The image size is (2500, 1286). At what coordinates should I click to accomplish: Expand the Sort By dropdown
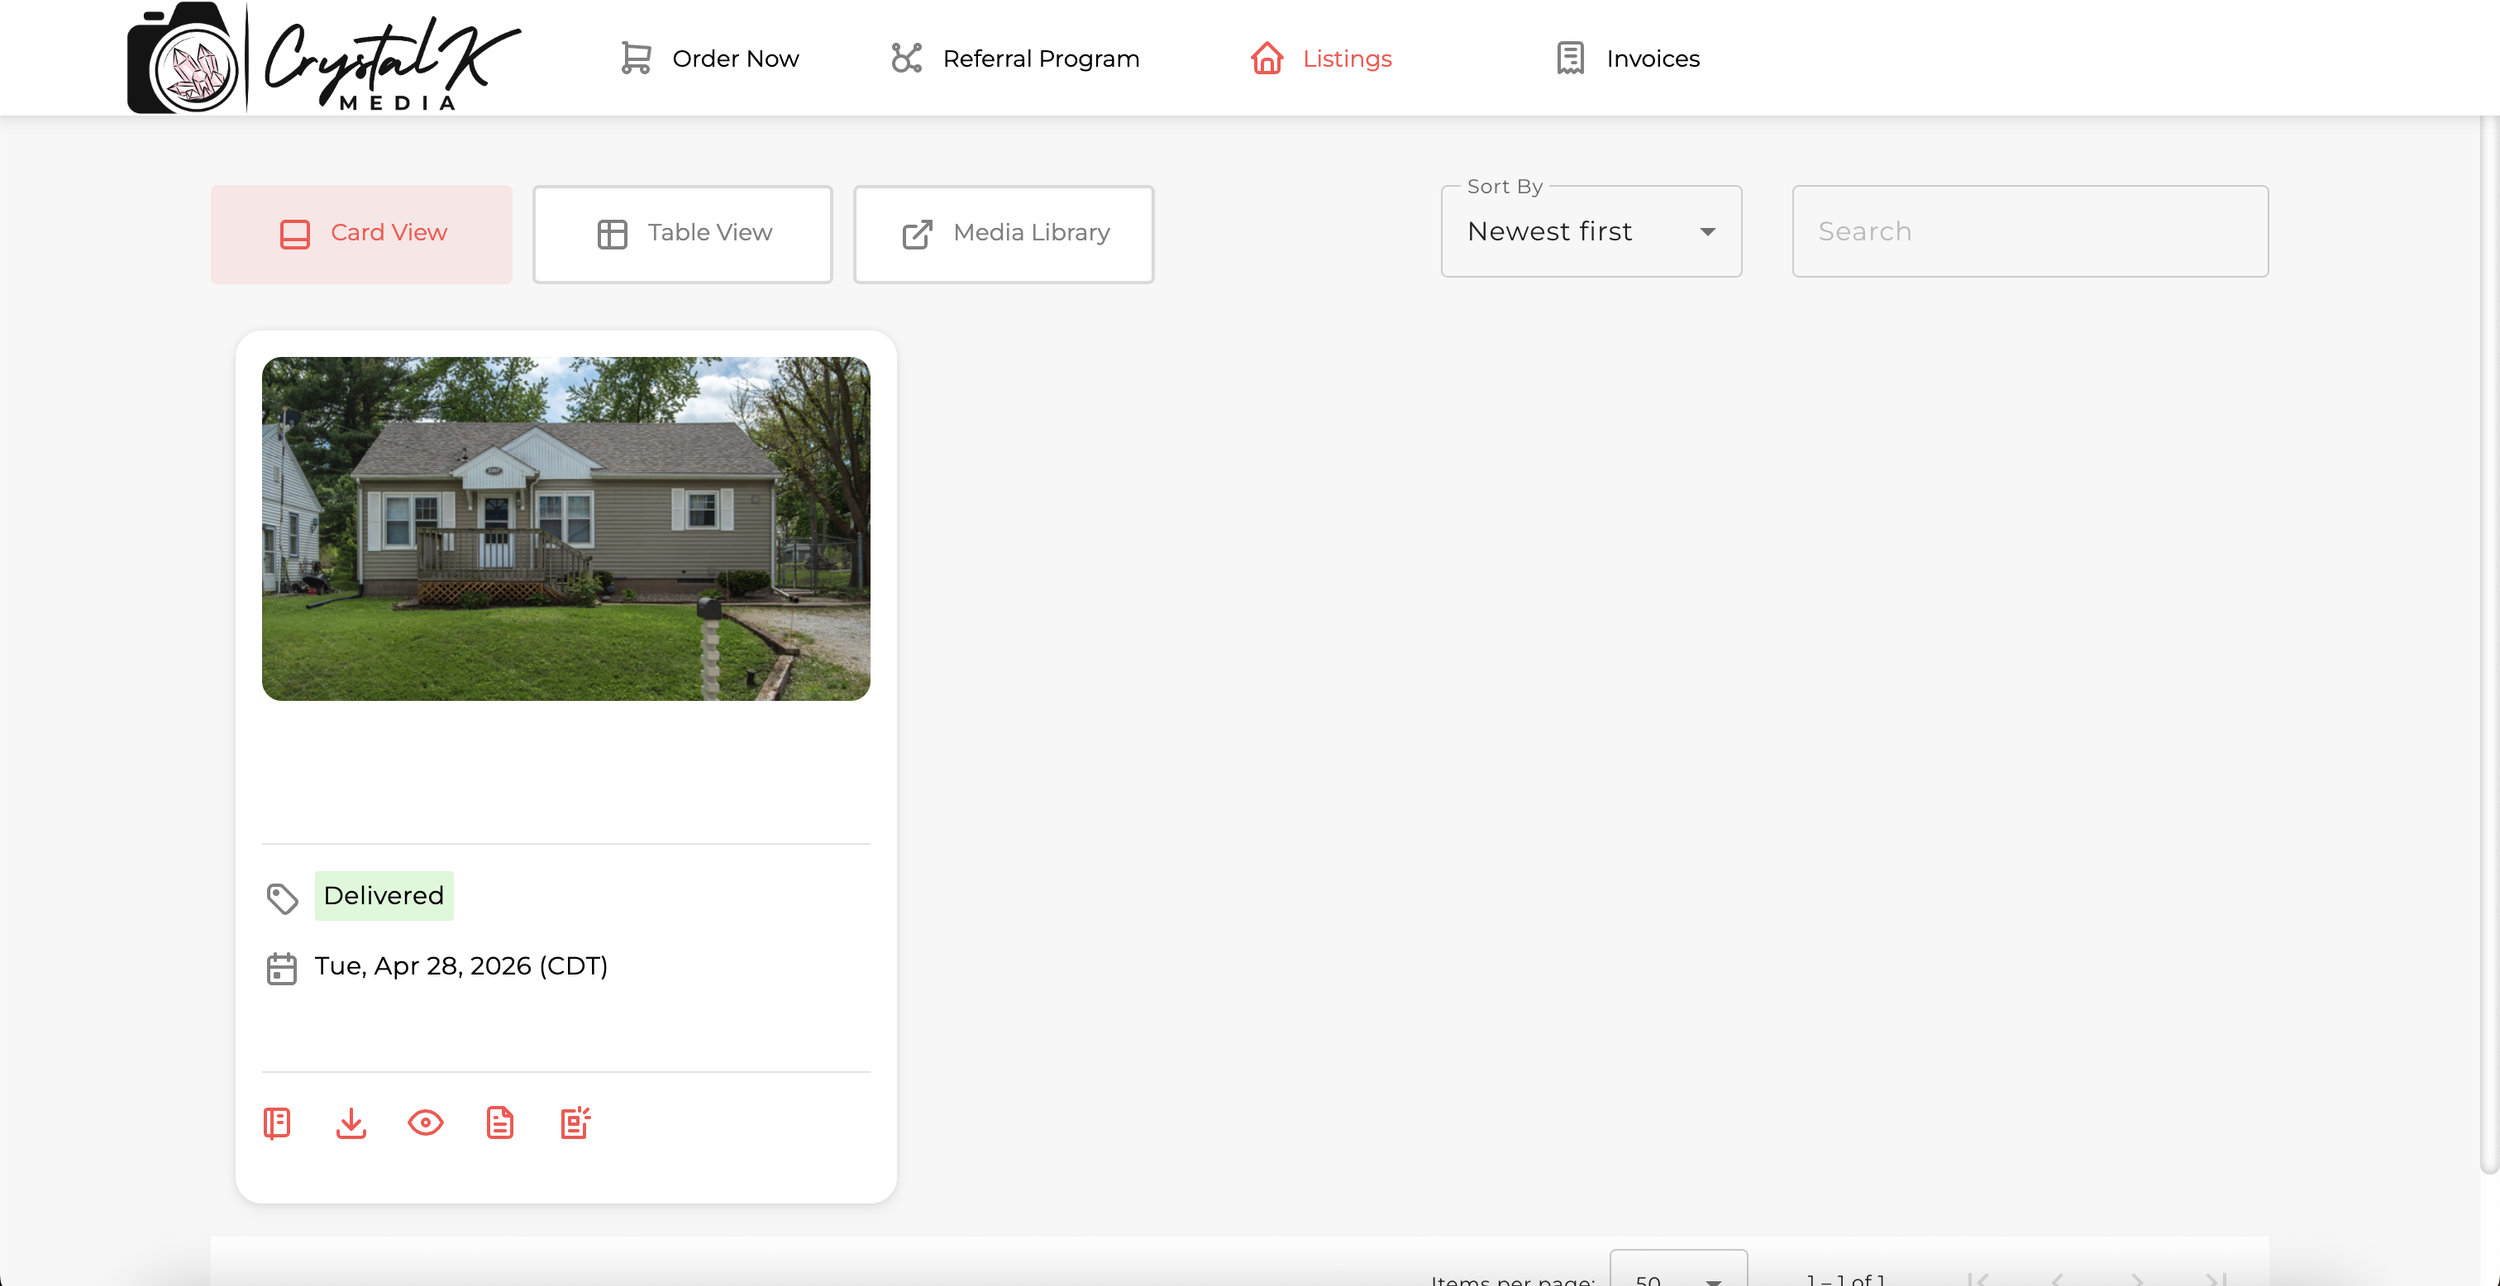[x=1591, y=232]
